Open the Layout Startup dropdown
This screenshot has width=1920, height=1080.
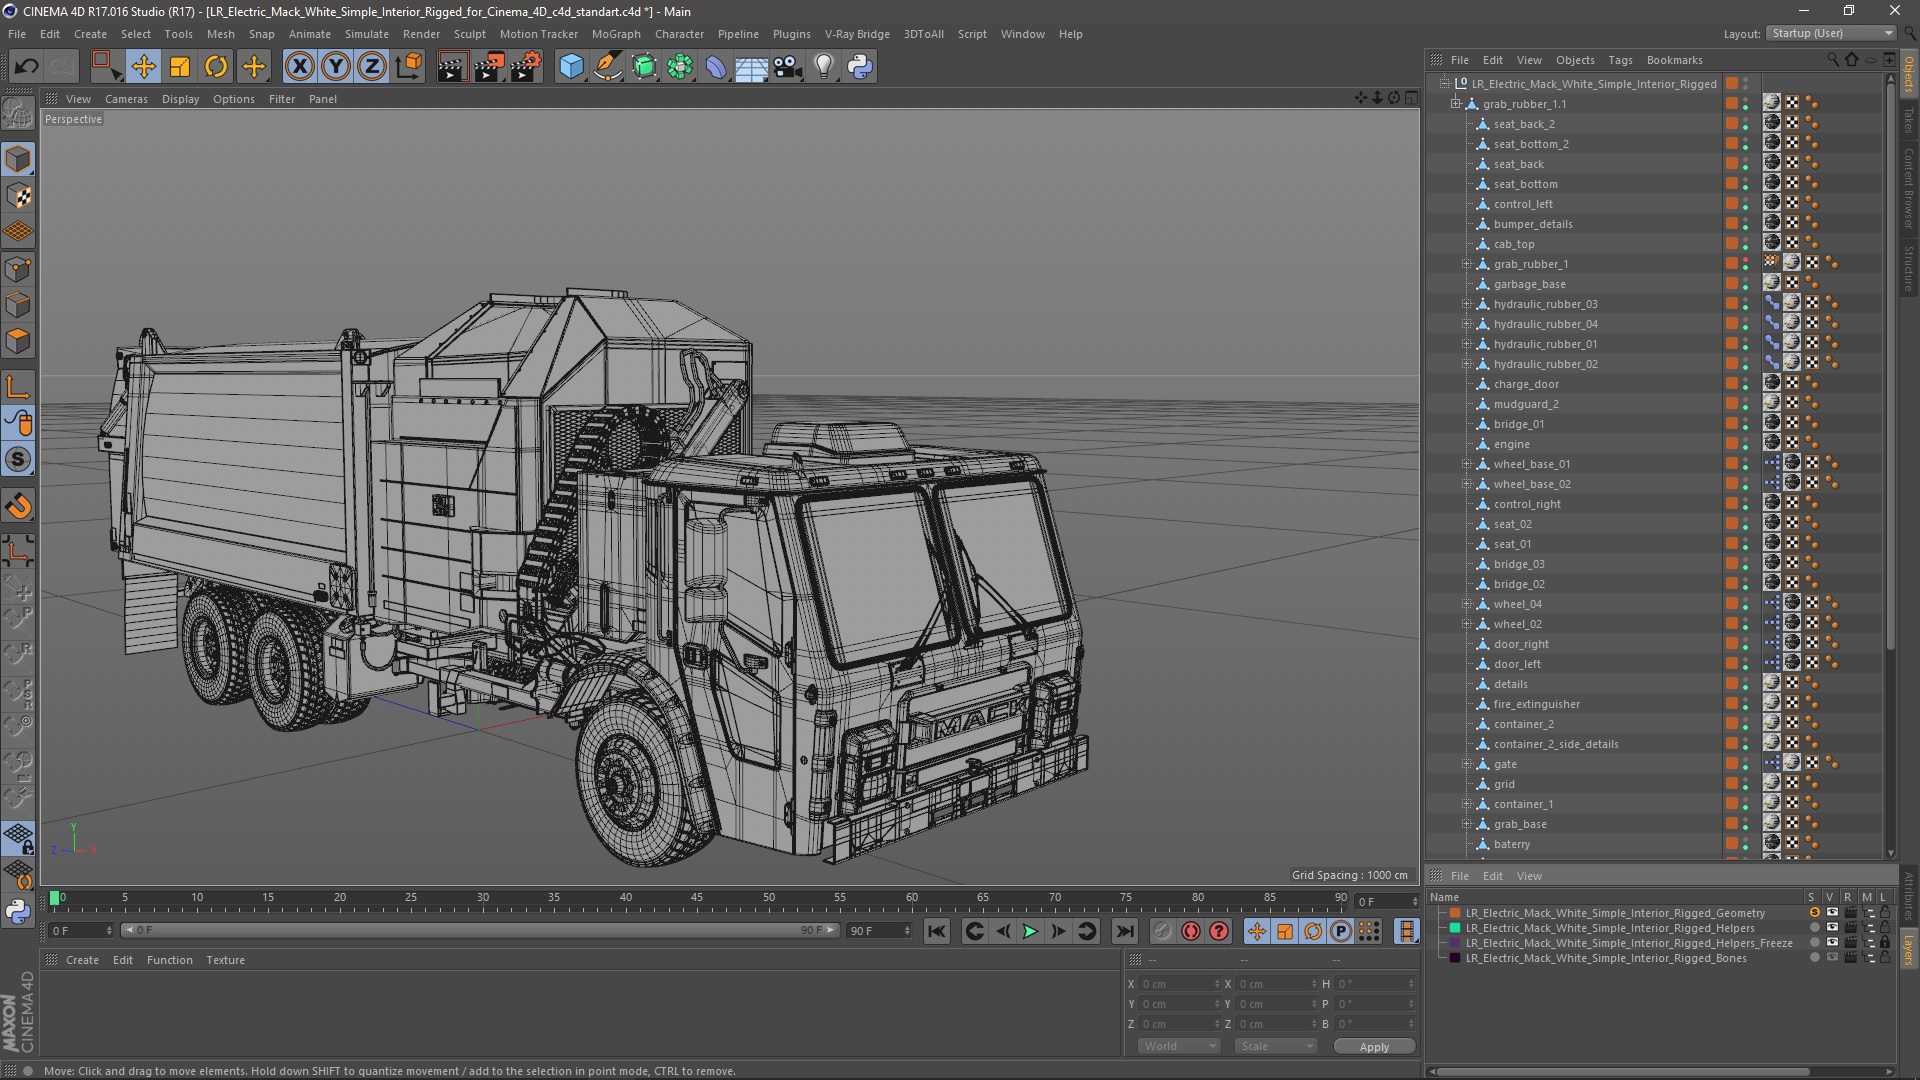[x=1831, y=33]
